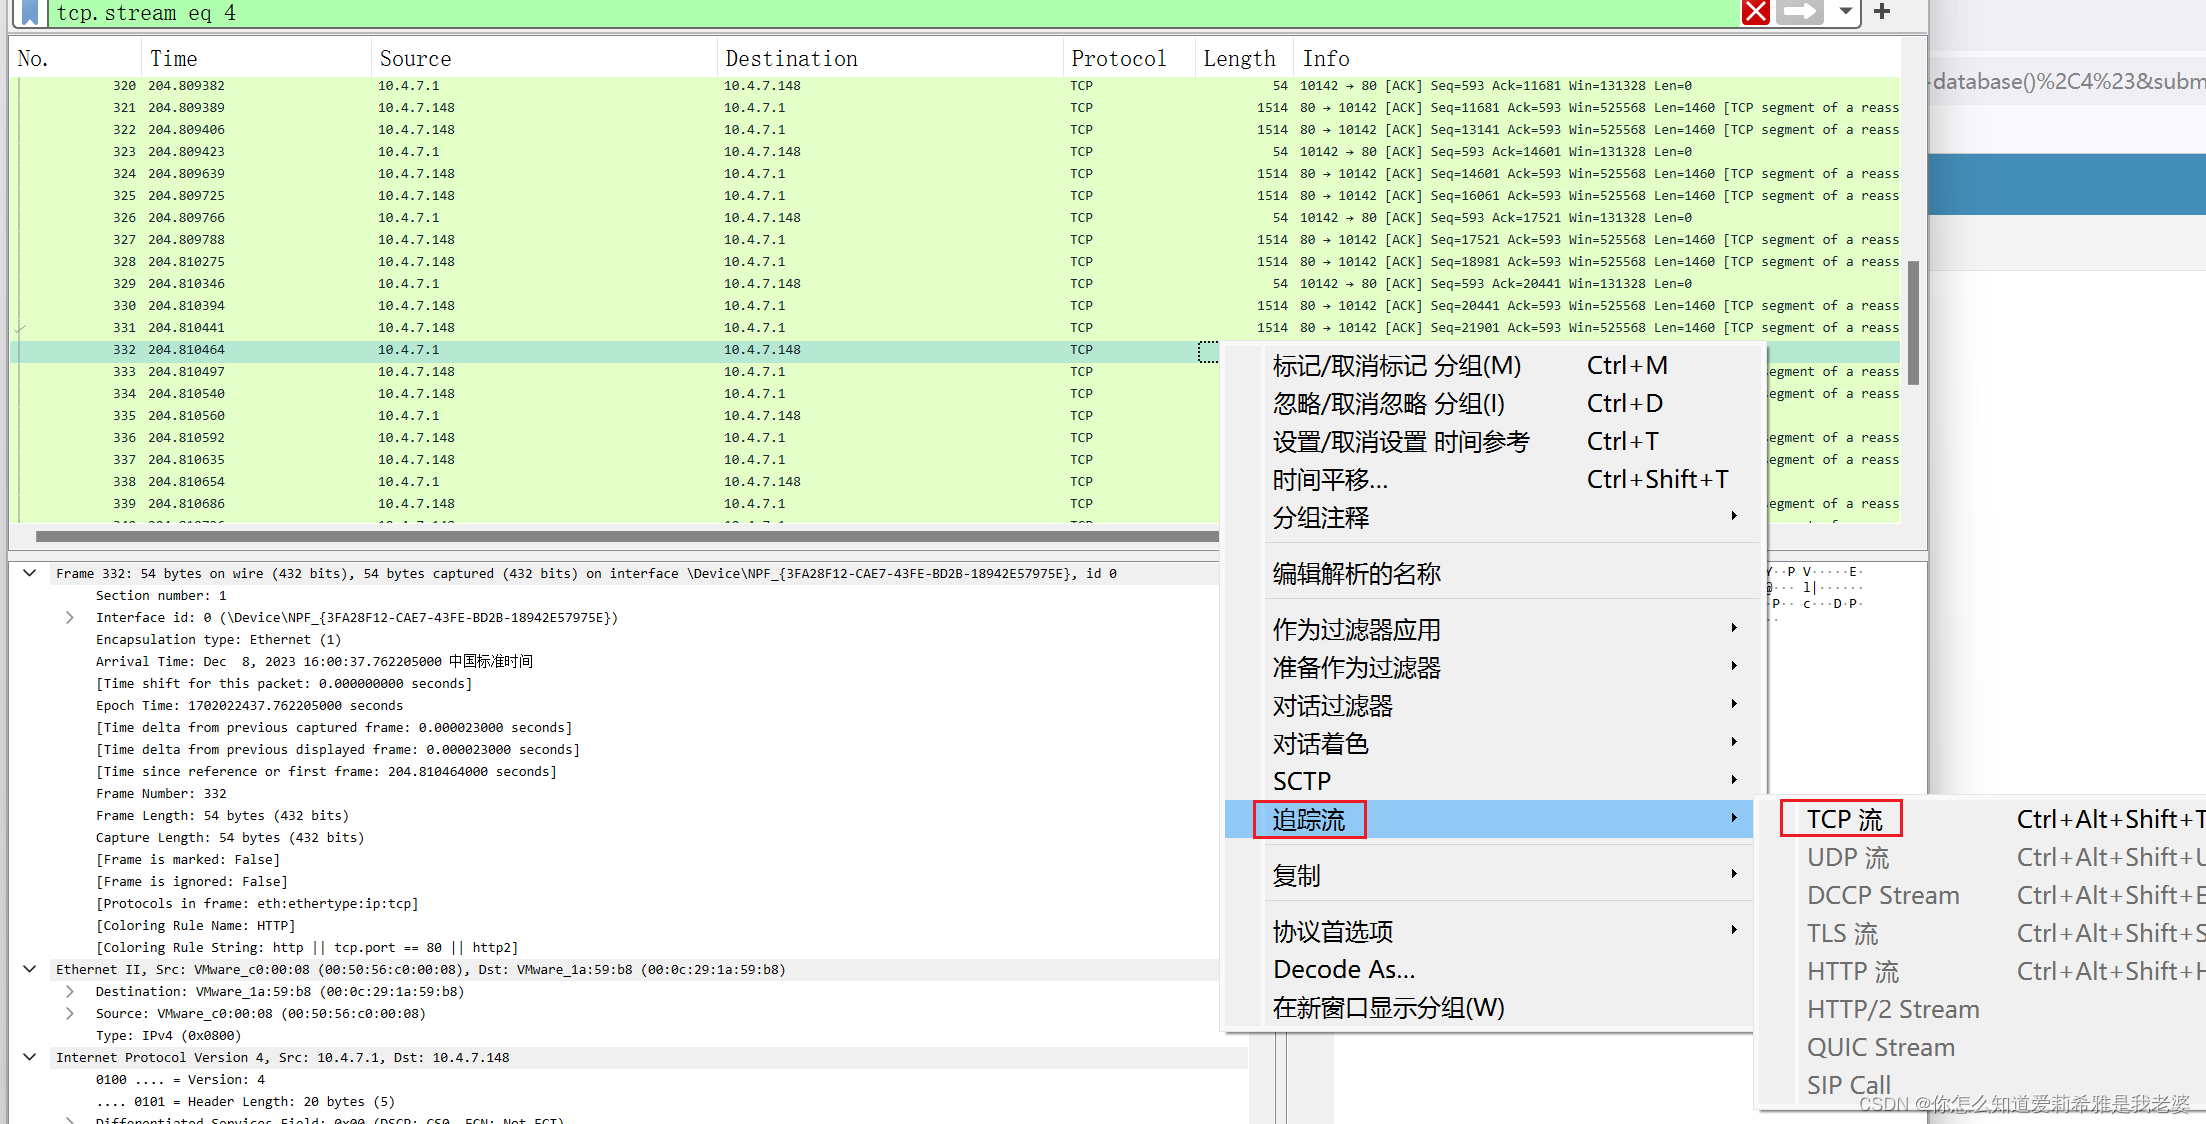Choose Ignore/Unignore packet (忽略/取消忽略 分组)
2206x1124 pixels.
click(x=1489, y=404)
